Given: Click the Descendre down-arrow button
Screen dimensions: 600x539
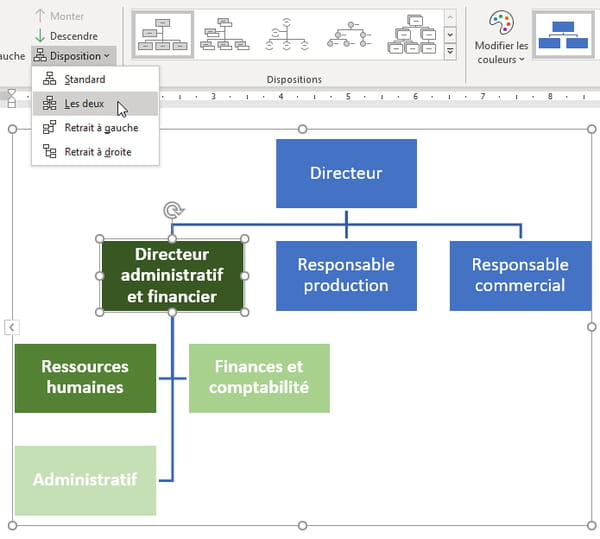Looking at the screenshot, I should tap(66, 36).
